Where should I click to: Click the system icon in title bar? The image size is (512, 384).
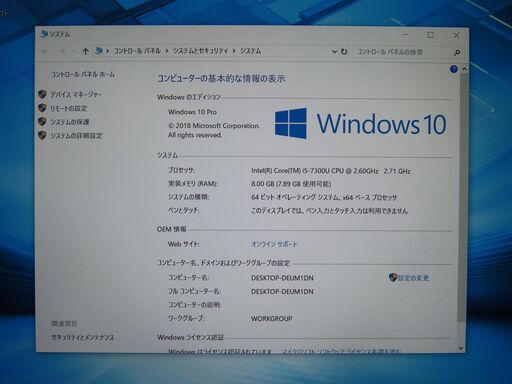44,34
